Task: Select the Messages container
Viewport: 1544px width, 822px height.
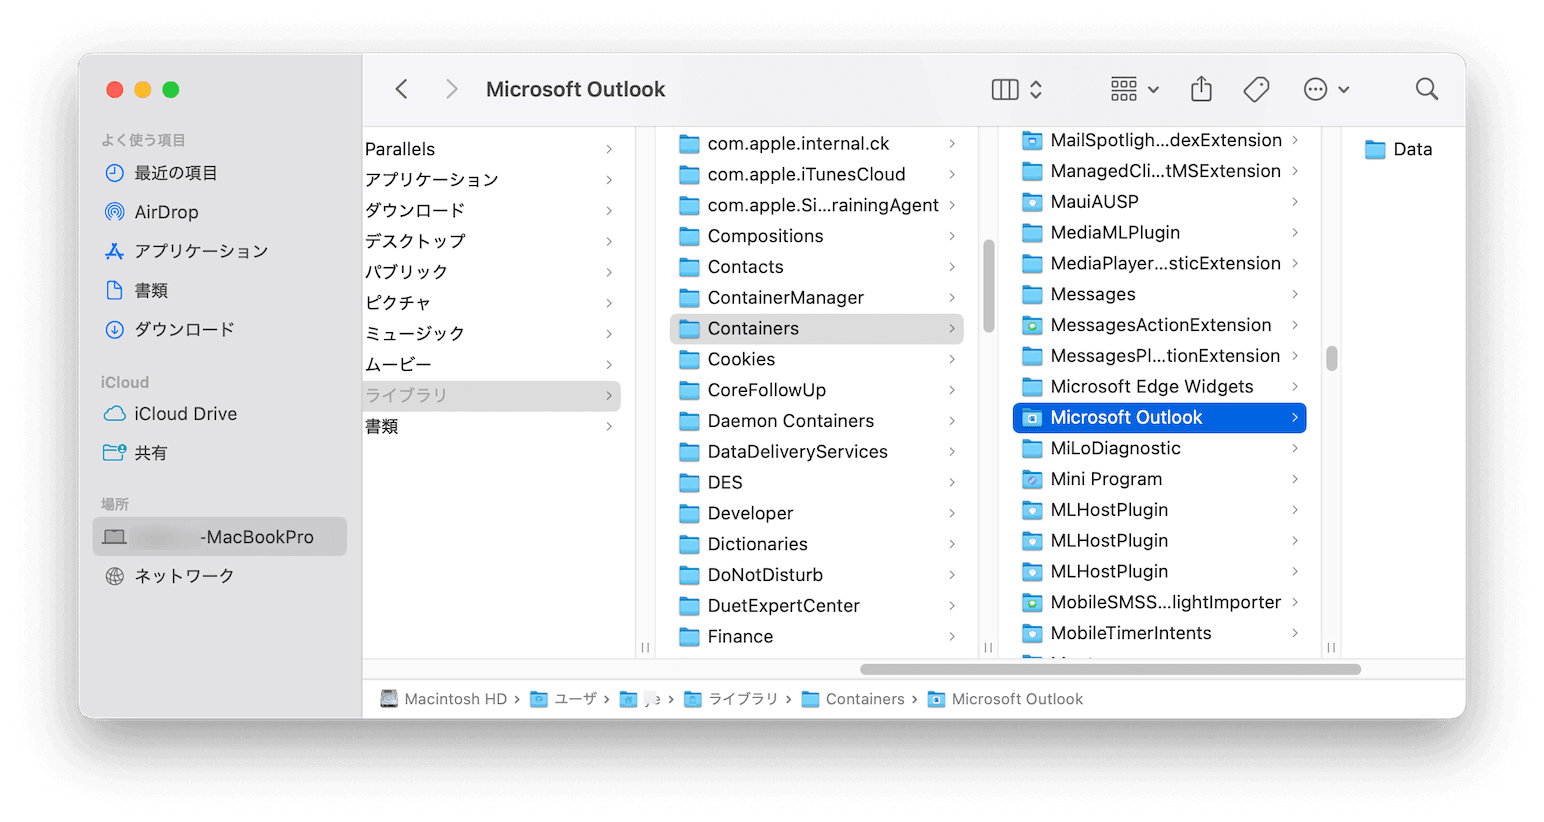Action: [1160, 295]
